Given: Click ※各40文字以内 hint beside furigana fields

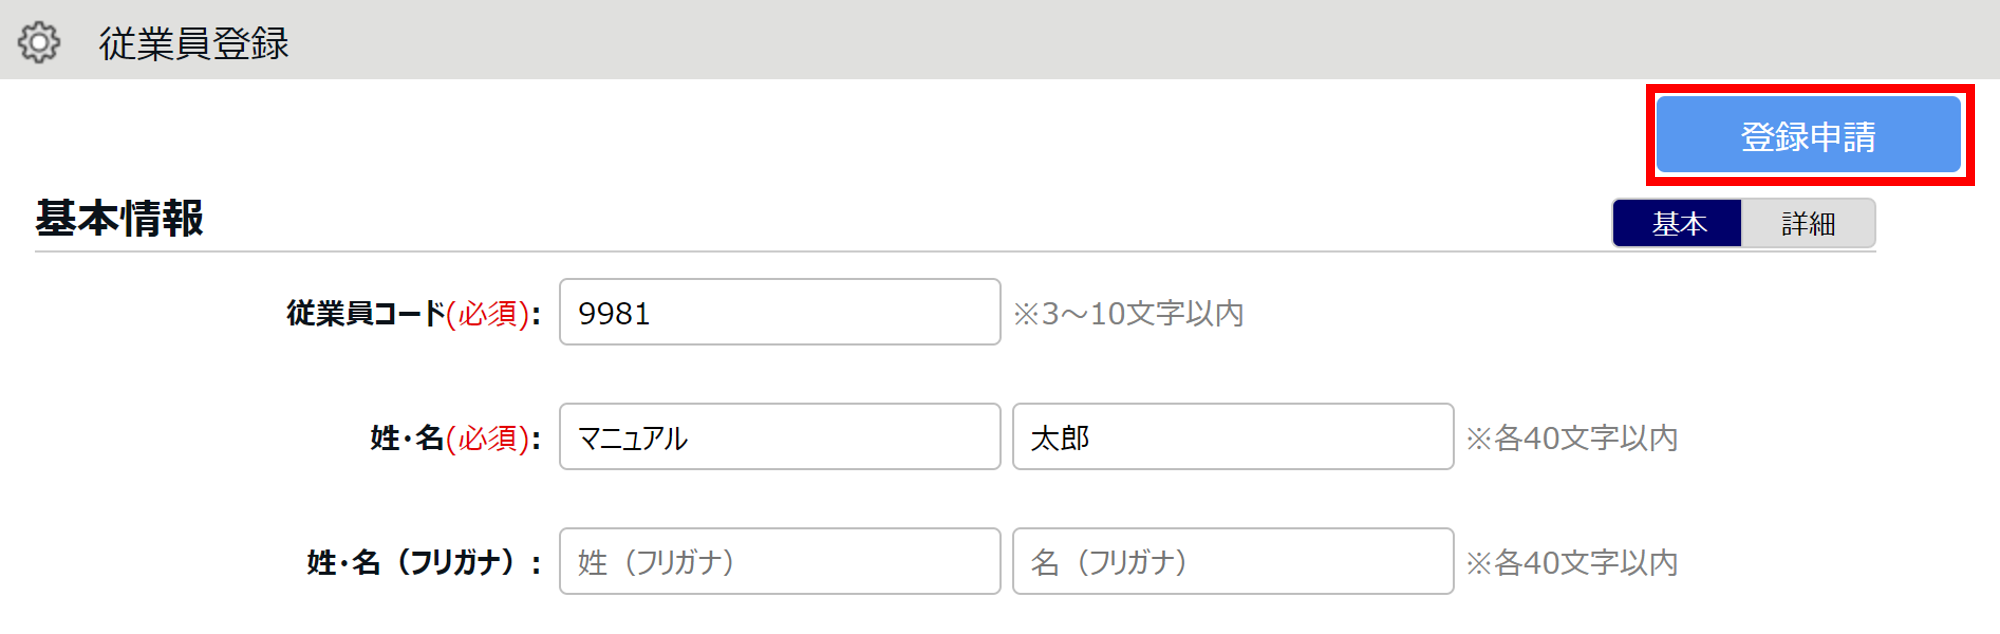Looking at the screenshot, I should click(1572, 563).
